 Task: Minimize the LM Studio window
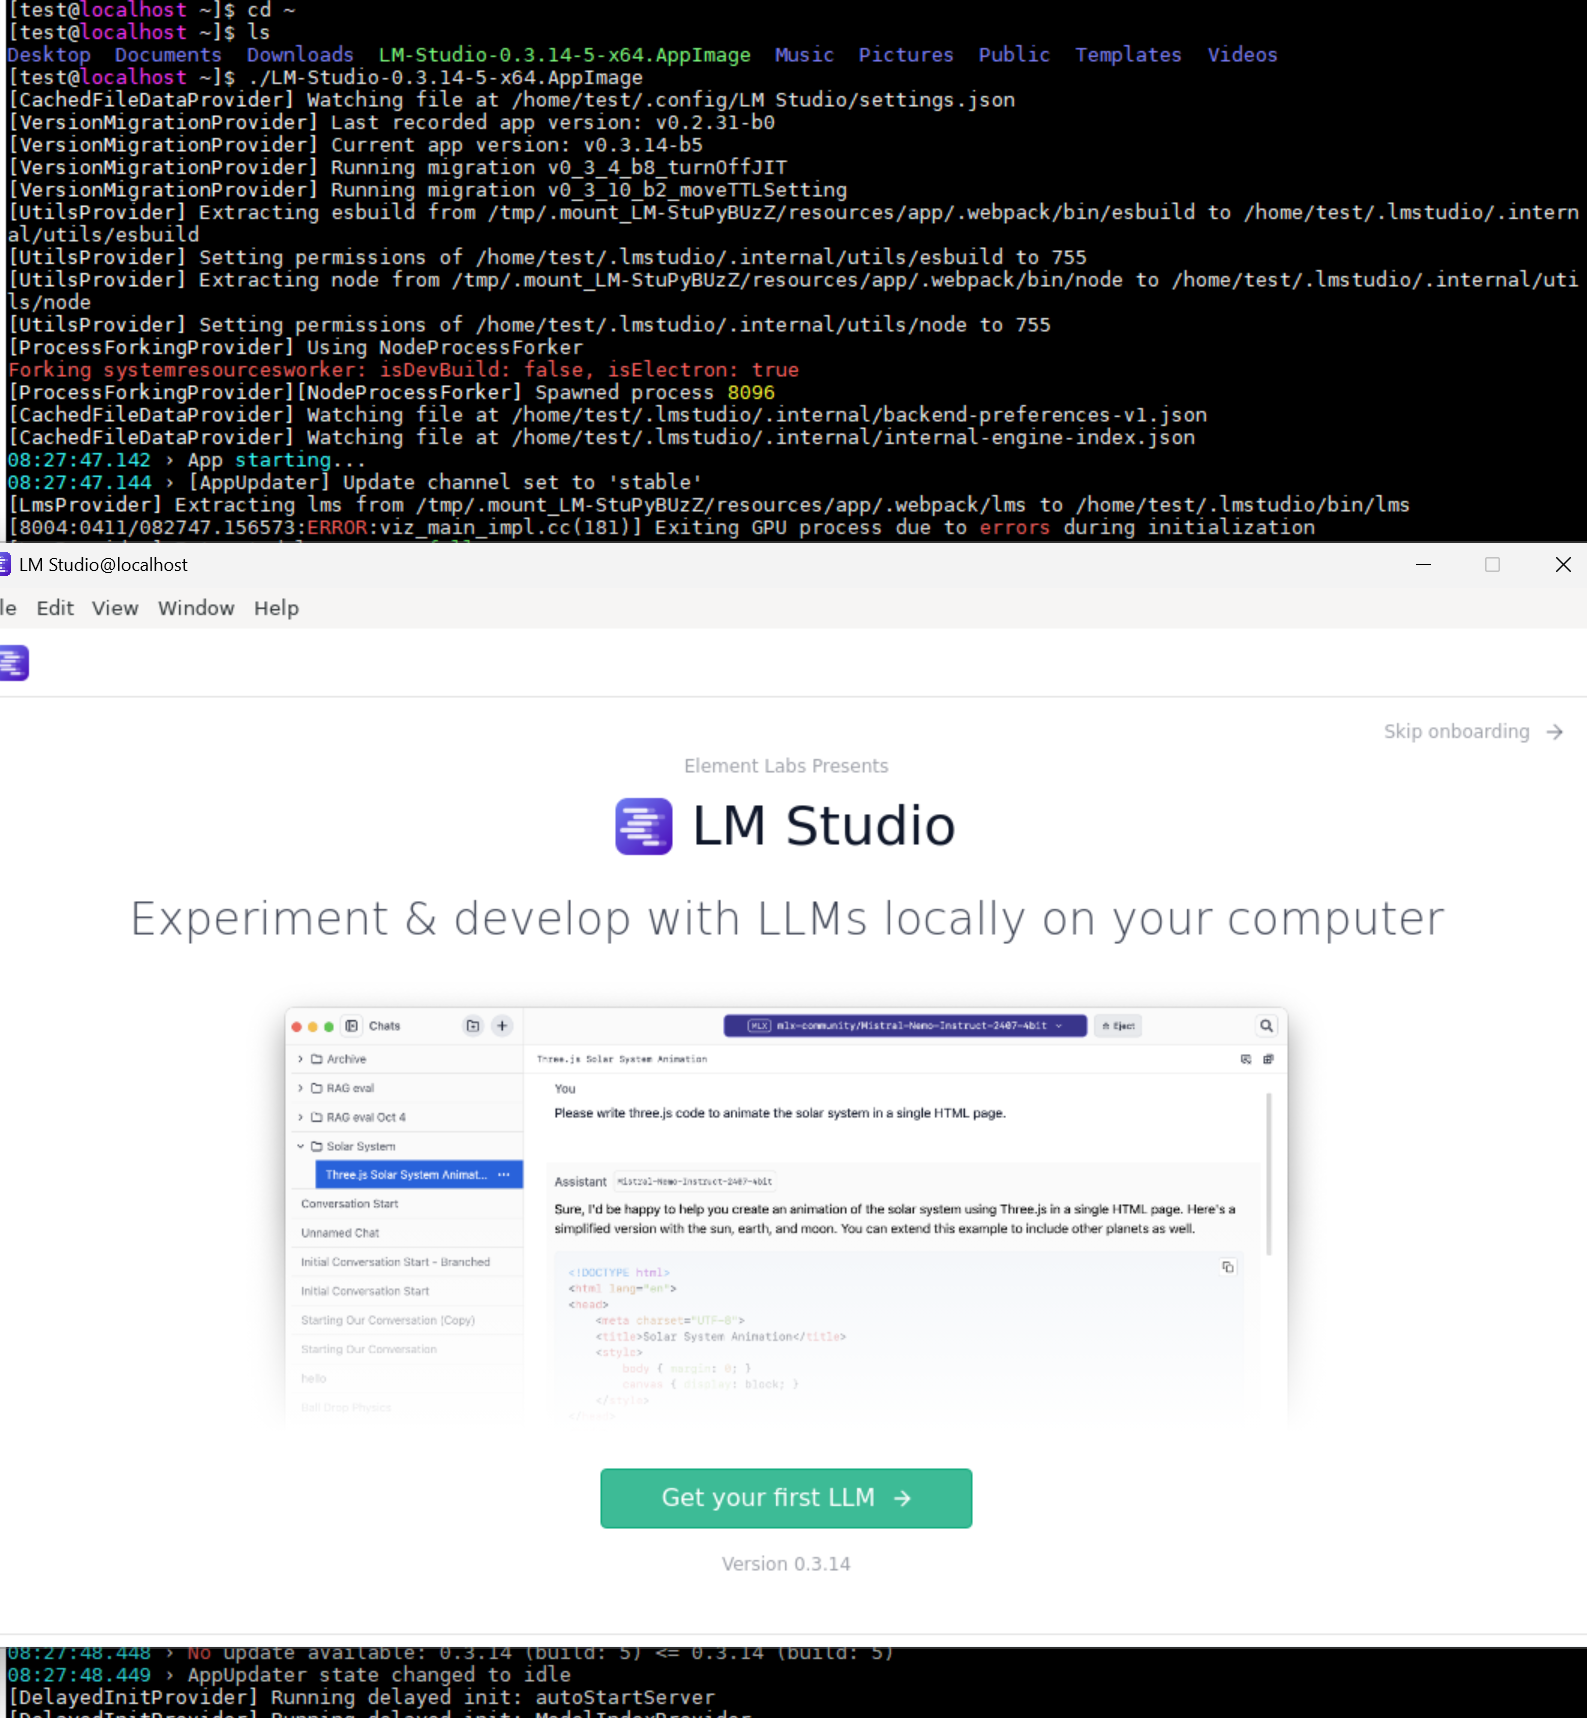[1423, 565]
